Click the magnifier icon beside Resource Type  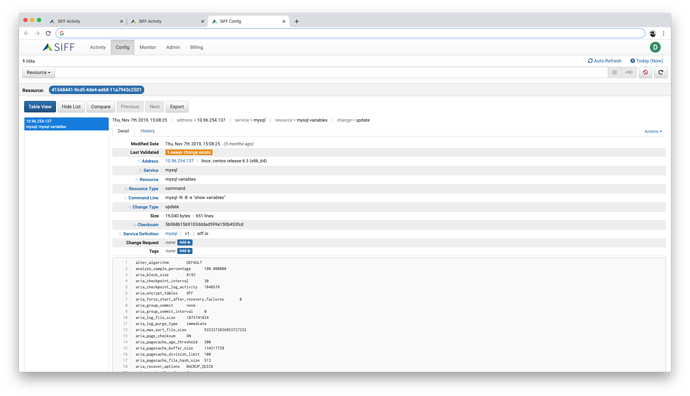pos(126,189)
